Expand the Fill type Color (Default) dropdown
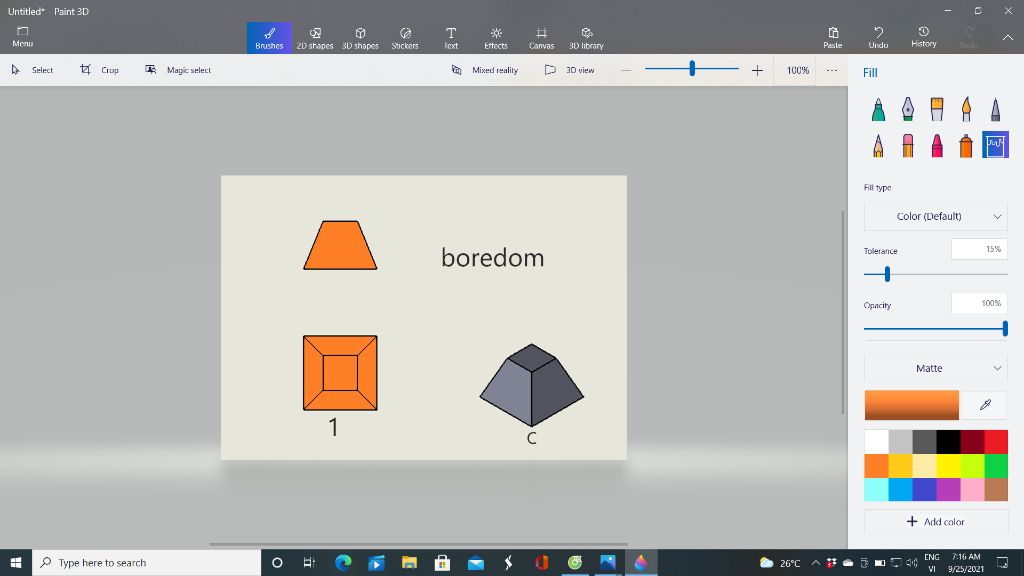 [936, 216]
